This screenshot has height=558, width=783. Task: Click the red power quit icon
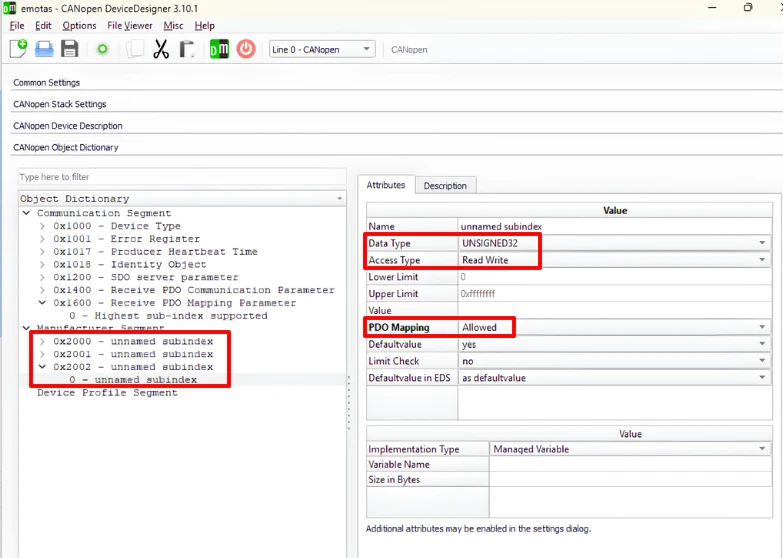[246, 49]
